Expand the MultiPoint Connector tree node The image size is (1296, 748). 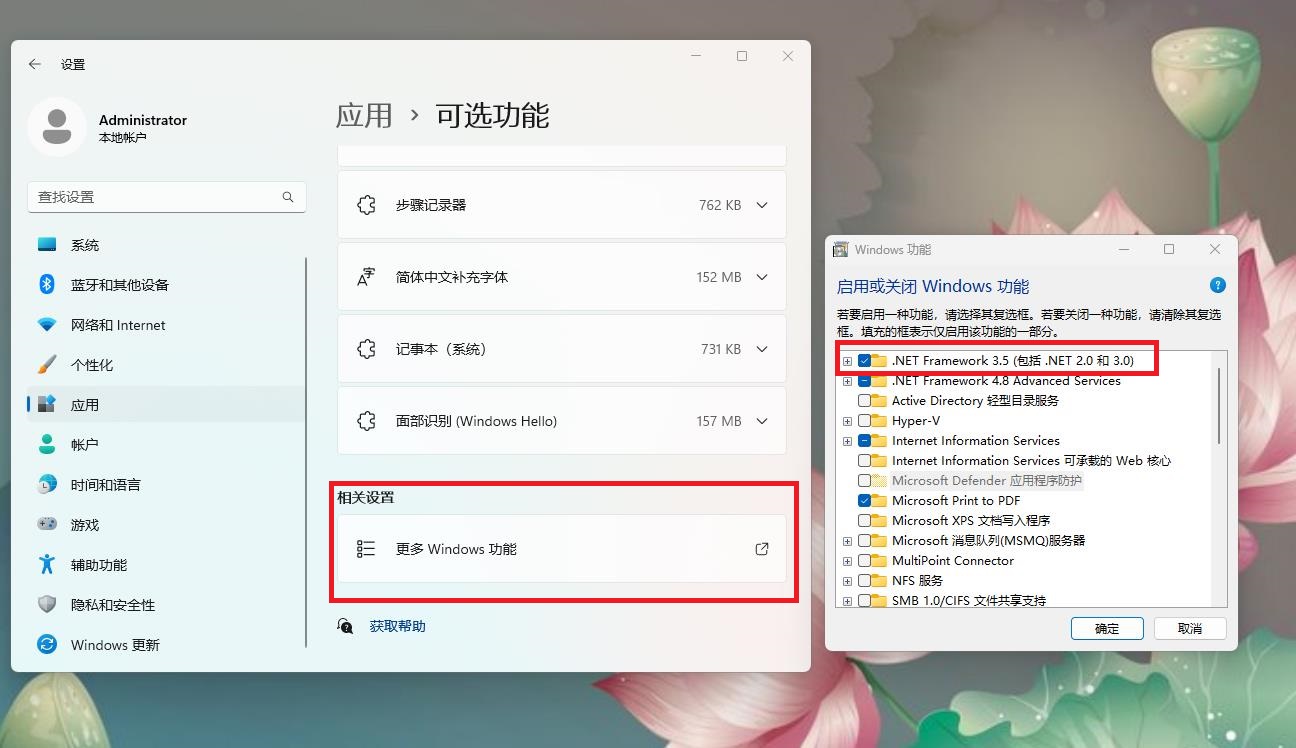click(847, 561)
